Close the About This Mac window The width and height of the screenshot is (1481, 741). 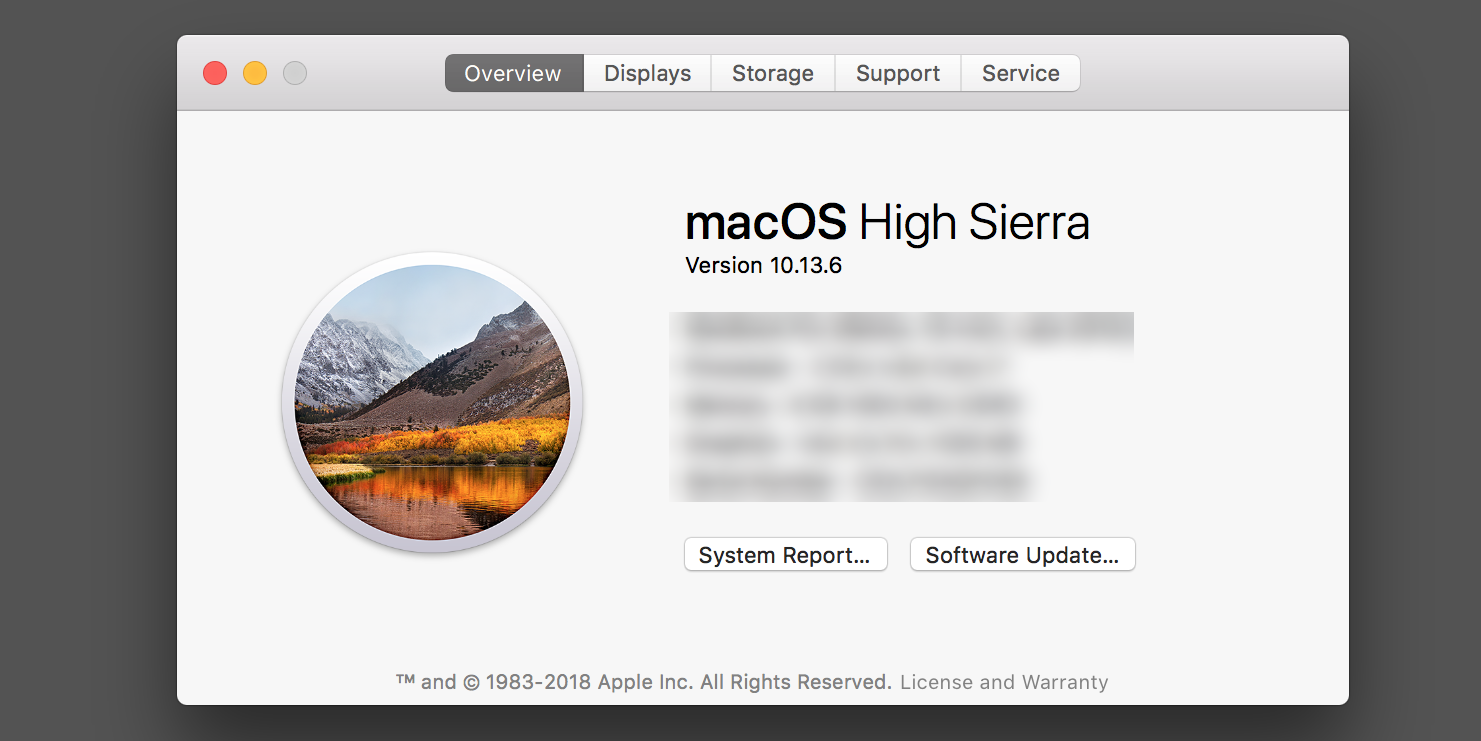point(215,73)
